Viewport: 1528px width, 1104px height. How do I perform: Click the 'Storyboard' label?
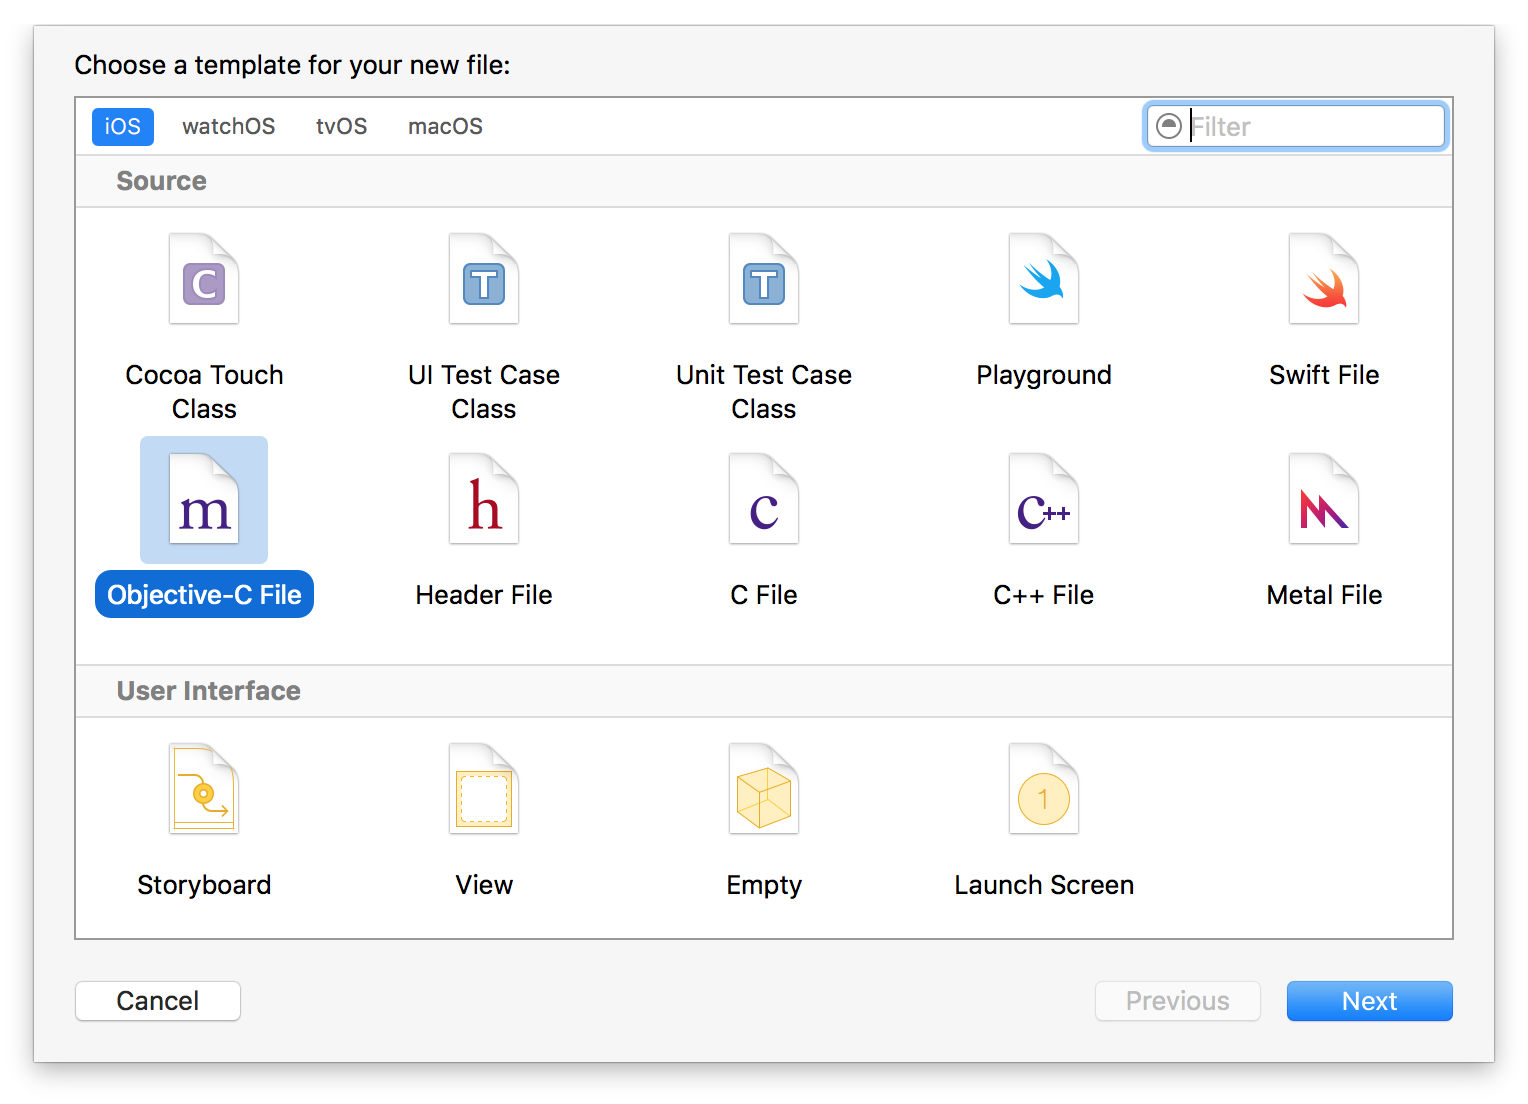[204, 885]
